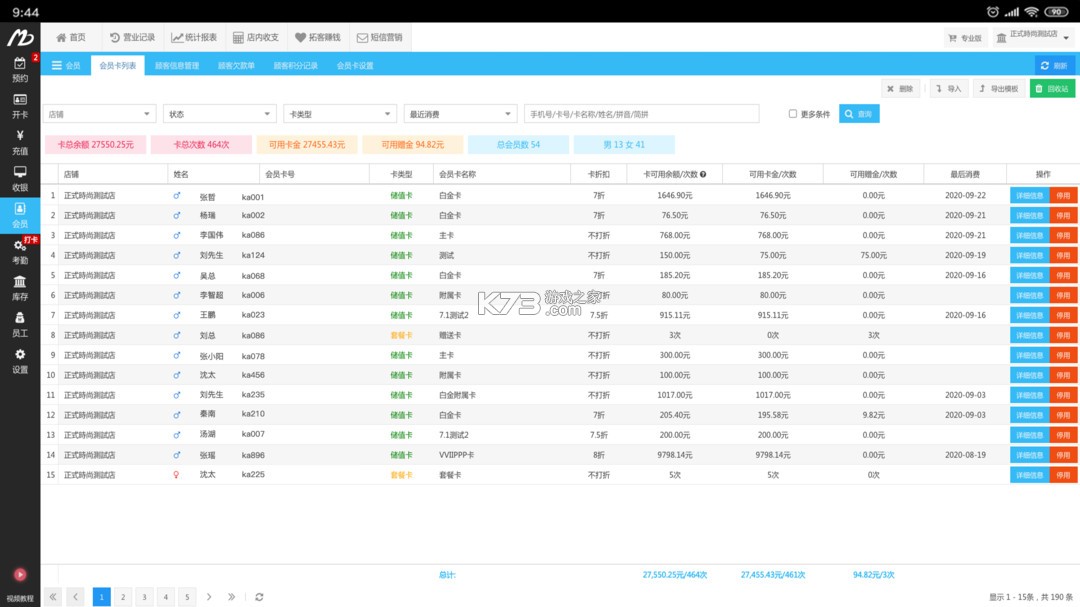Open the 营业记录 menu

[x=132, y=37]
